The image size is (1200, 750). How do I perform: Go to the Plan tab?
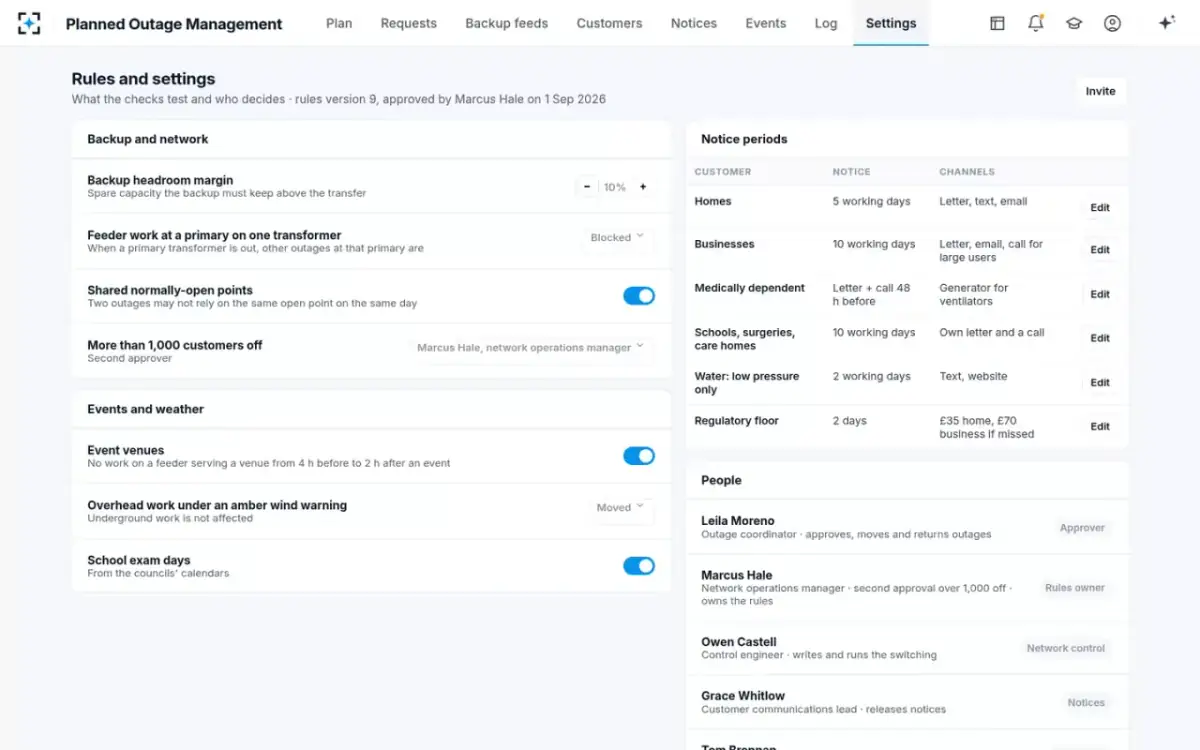[339, 23]
